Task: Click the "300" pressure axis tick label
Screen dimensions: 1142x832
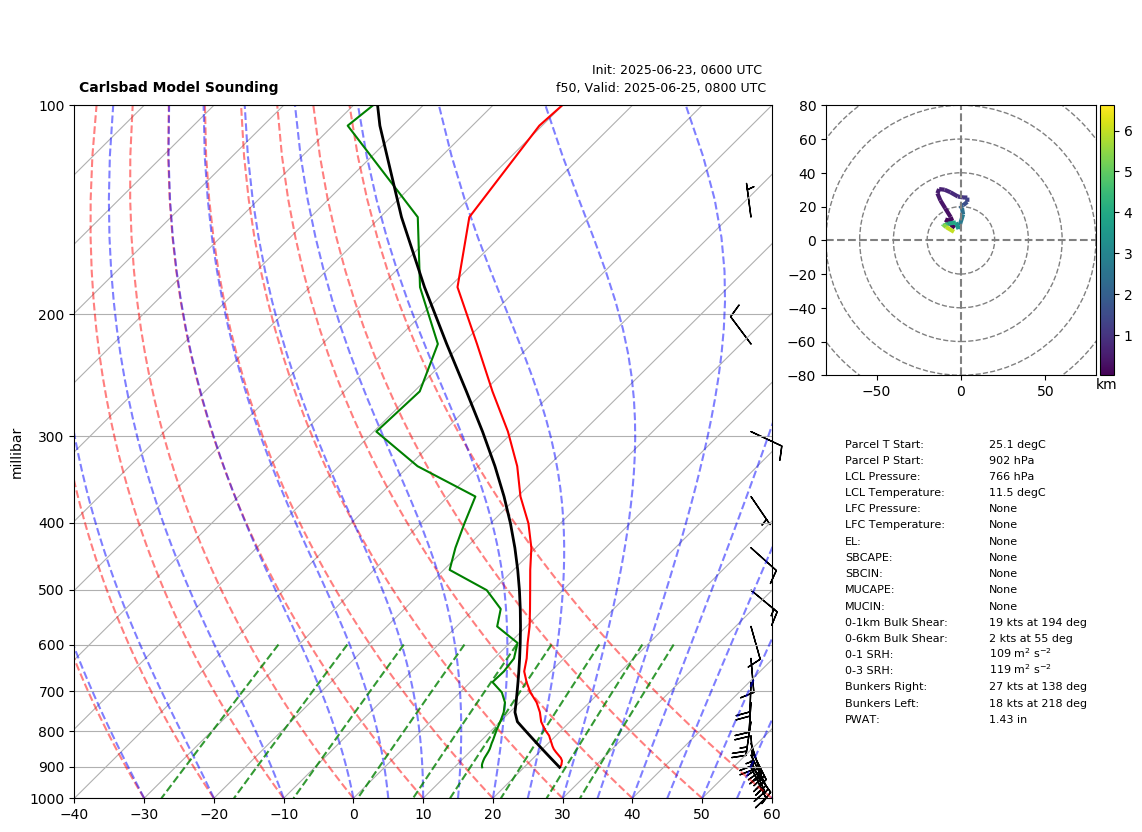Action: [x=53, y=437]
